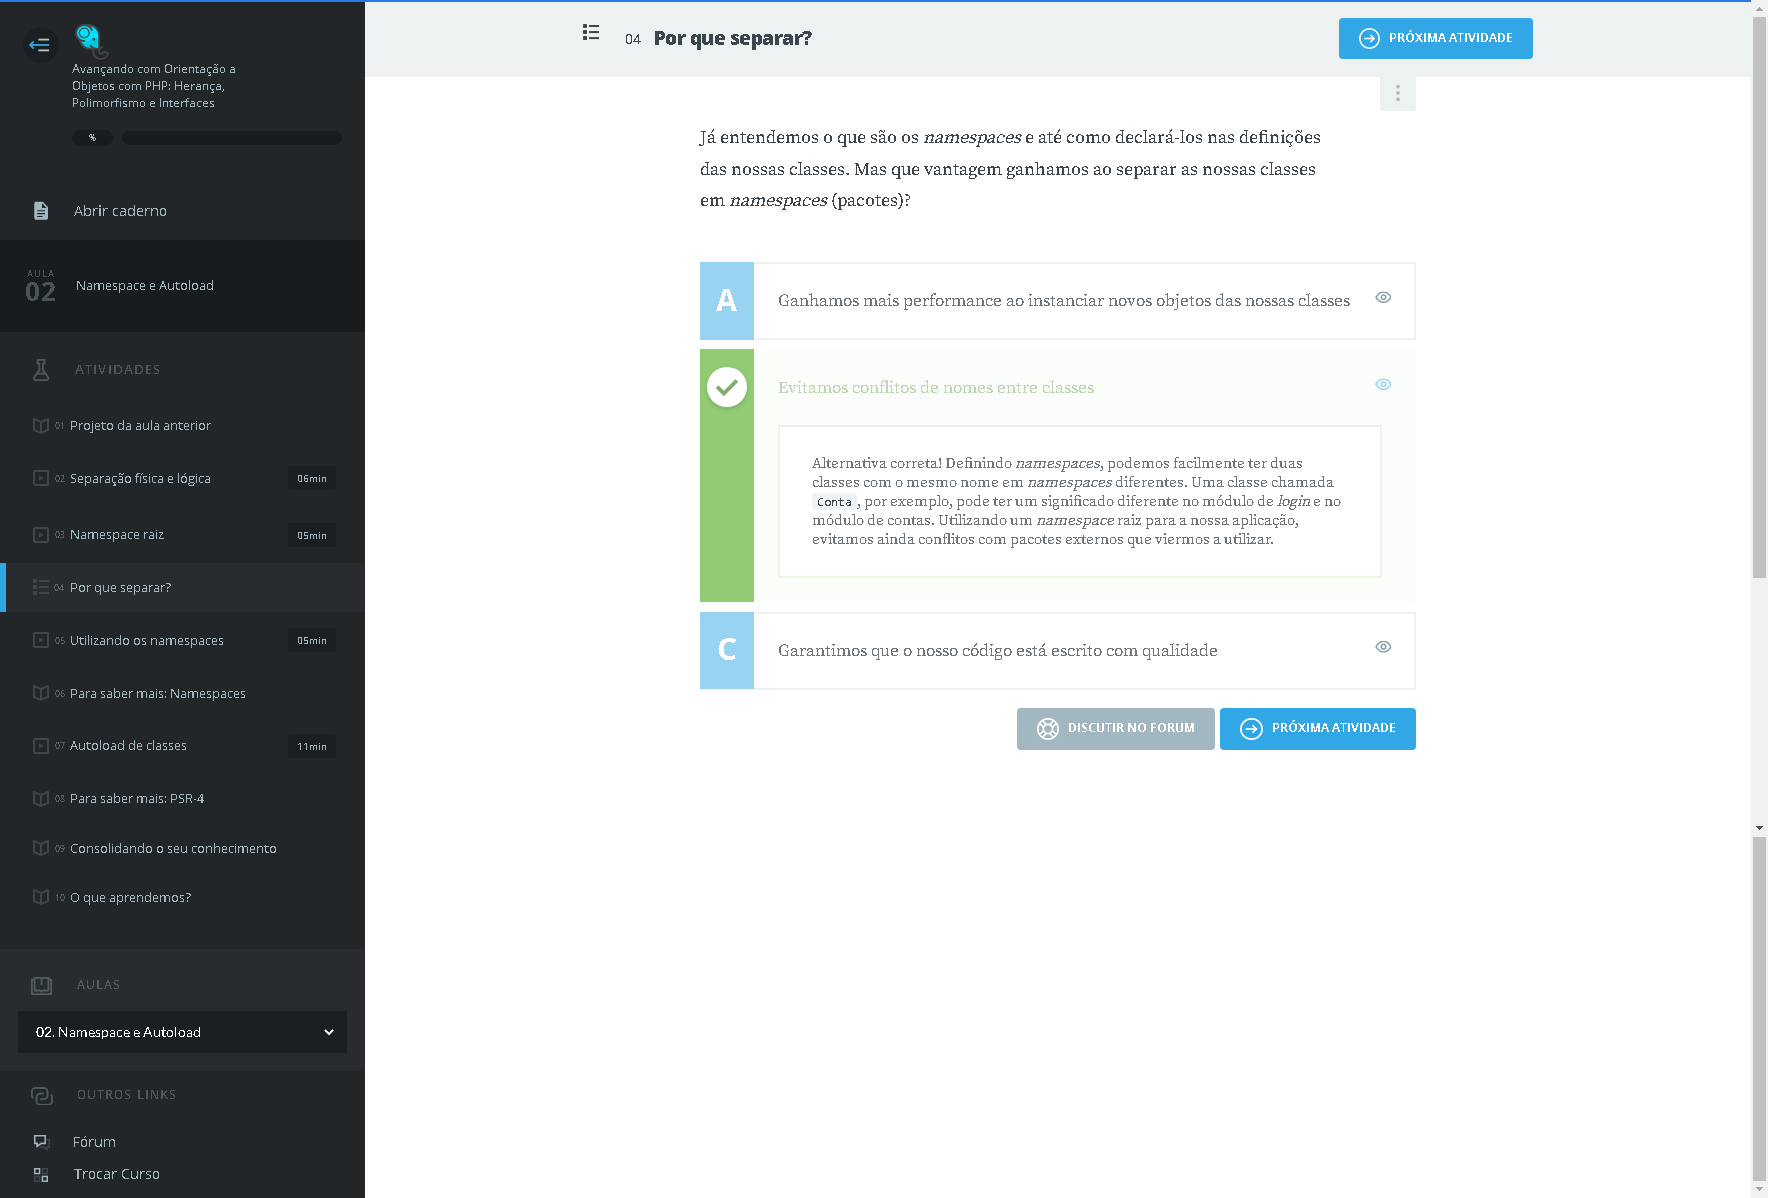Open the three-dot options menu
Viewport: 1768px width, 1198px height.
click(1397, 93)
